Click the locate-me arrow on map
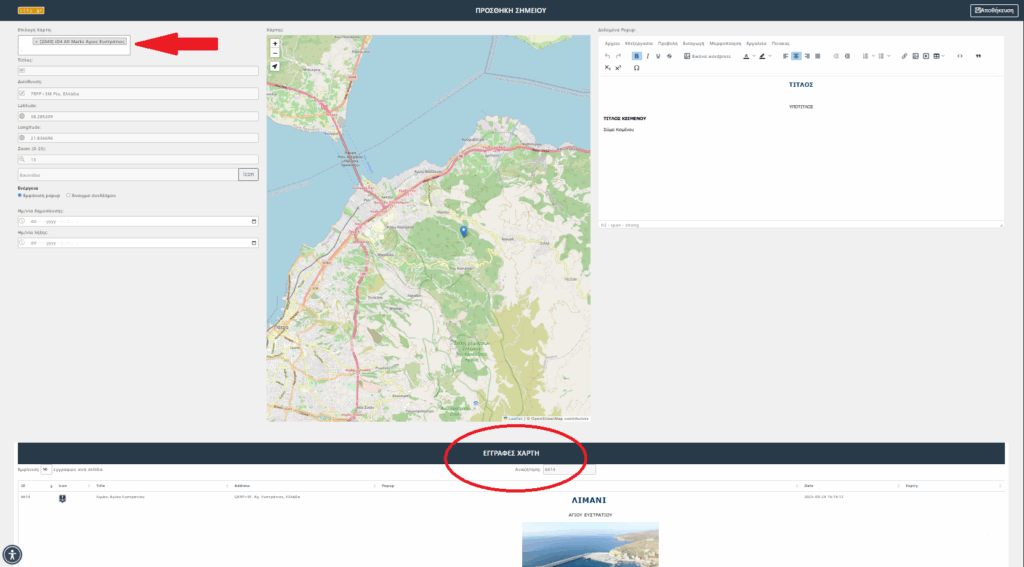This screenshot has width=1024, height=567. [275, 67]
